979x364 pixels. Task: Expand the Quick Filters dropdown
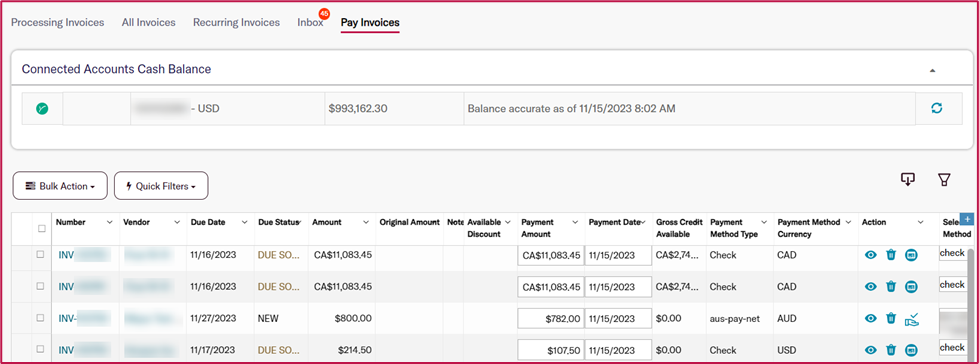pyautogui.click(x=161, y=186)
